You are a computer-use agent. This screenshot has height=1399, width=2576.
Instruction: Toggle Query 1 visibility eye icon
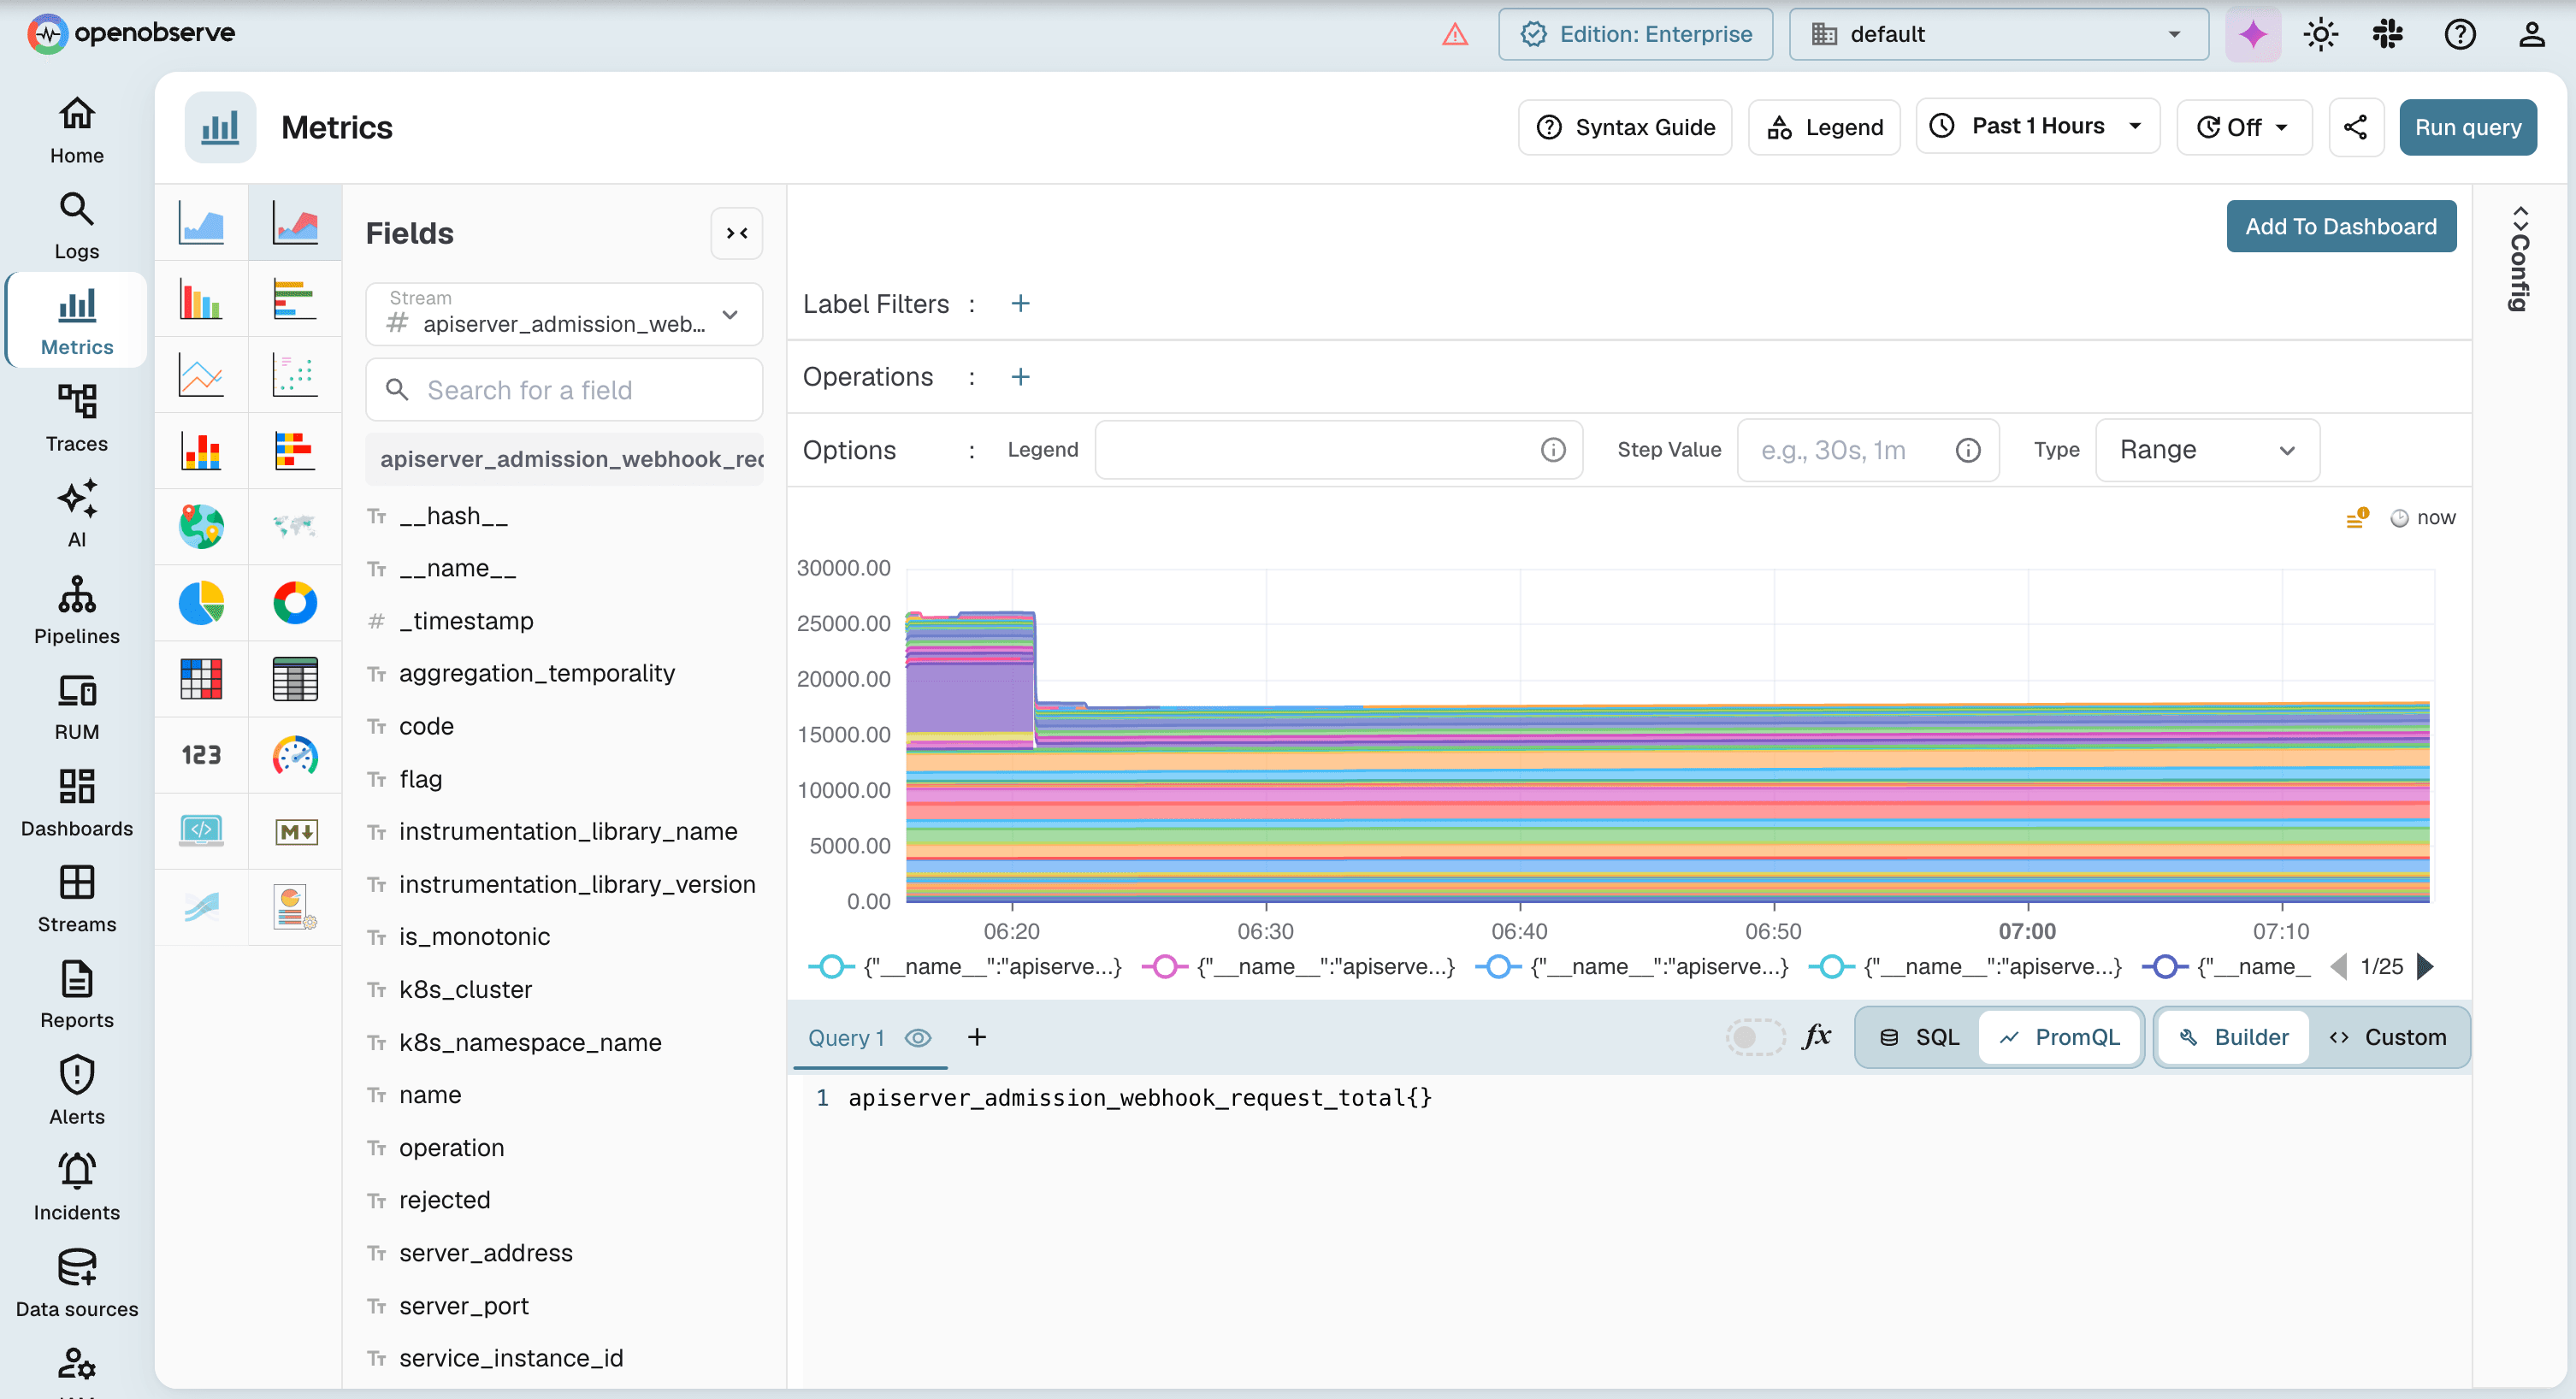pos(917,1037)
